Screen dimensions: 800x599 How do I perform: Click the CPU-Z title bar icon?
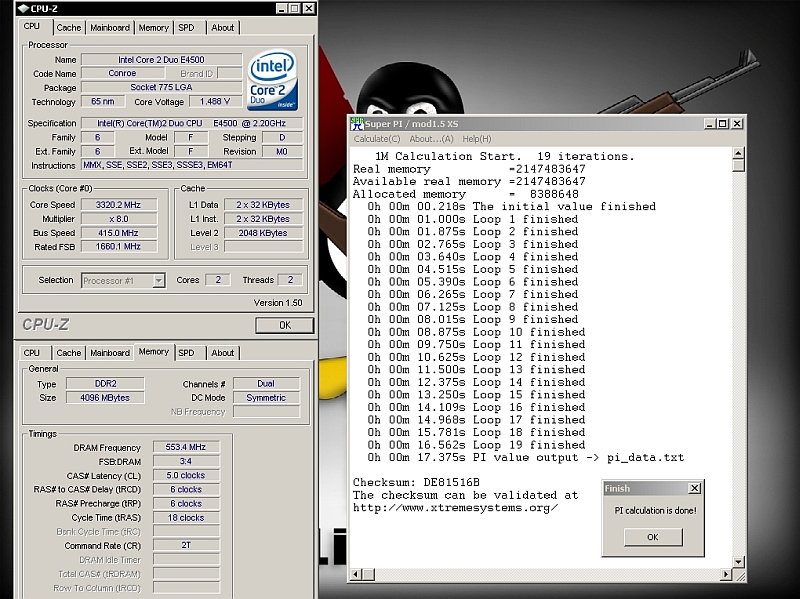tap(23, 8)
